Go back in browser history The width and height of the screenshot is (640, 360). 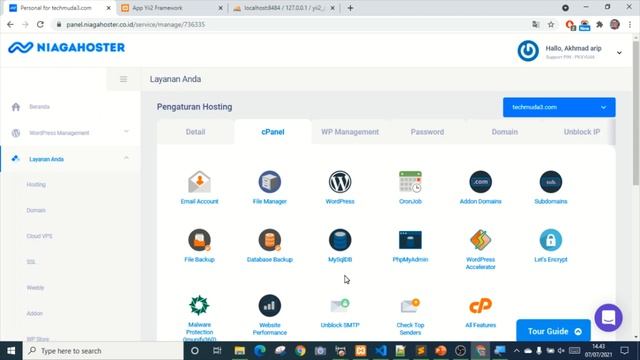[11, 24]
